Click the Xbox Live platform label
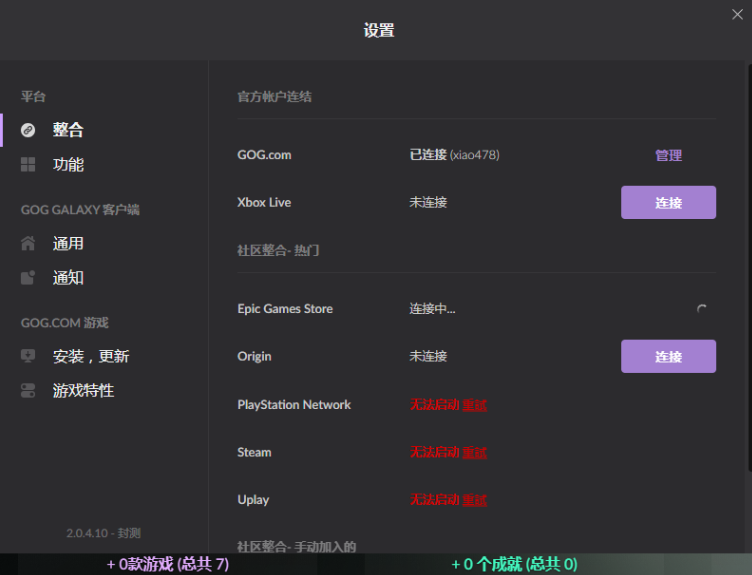This screenshot has width=752, height=575. (x=264, y=202)
